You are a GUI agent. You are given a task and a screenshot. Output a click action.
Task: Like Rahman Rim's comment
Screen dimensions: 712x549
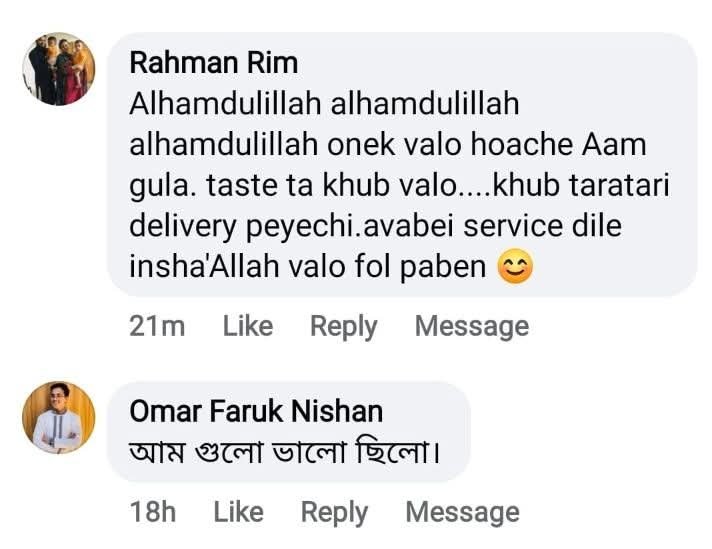248,326
